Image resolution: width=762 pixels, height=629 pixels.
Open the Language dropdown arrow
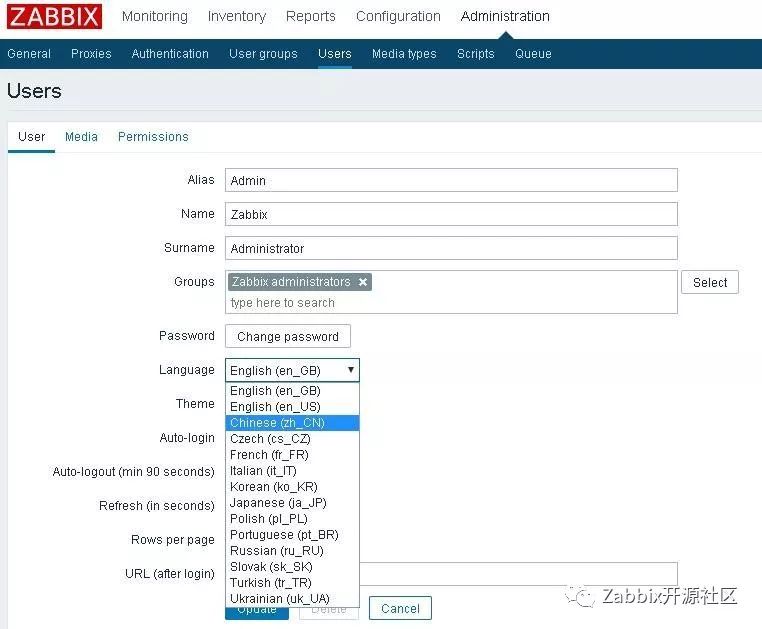coord(350,370)
